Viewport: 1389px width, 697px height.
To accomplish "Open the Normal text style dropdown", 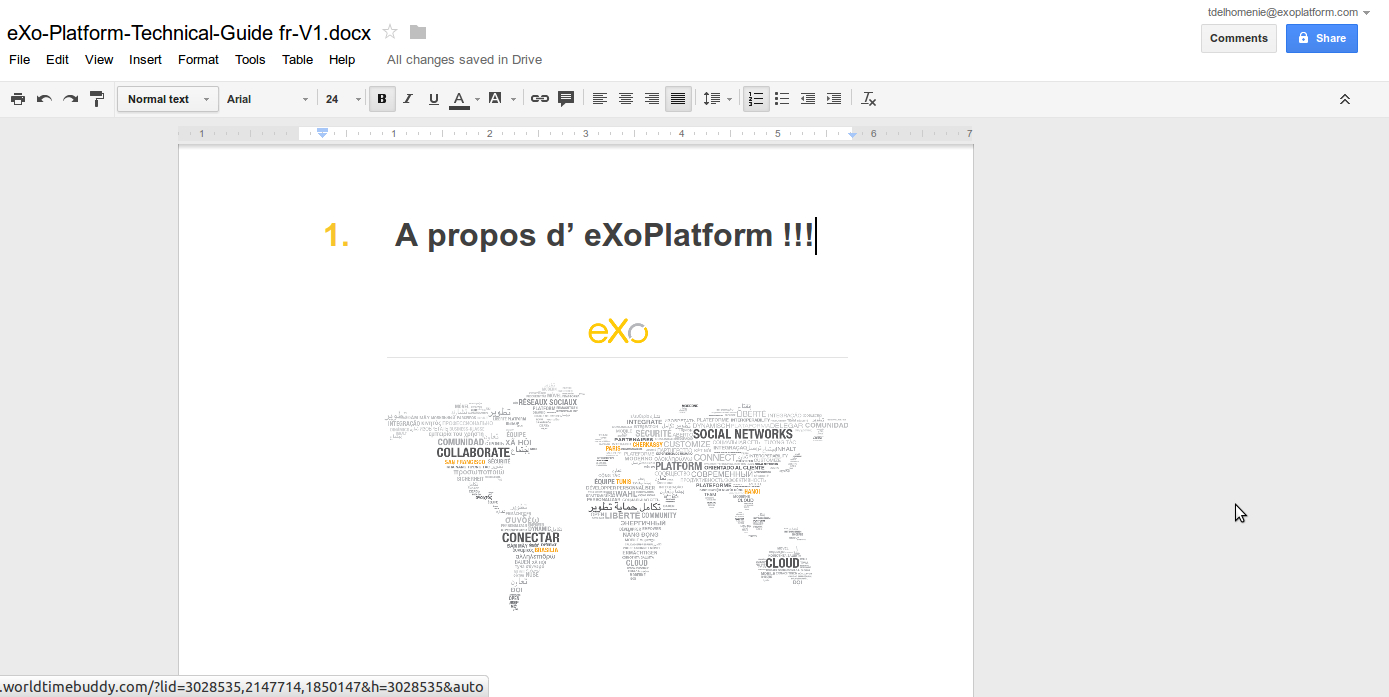I will tap(168, 99).
